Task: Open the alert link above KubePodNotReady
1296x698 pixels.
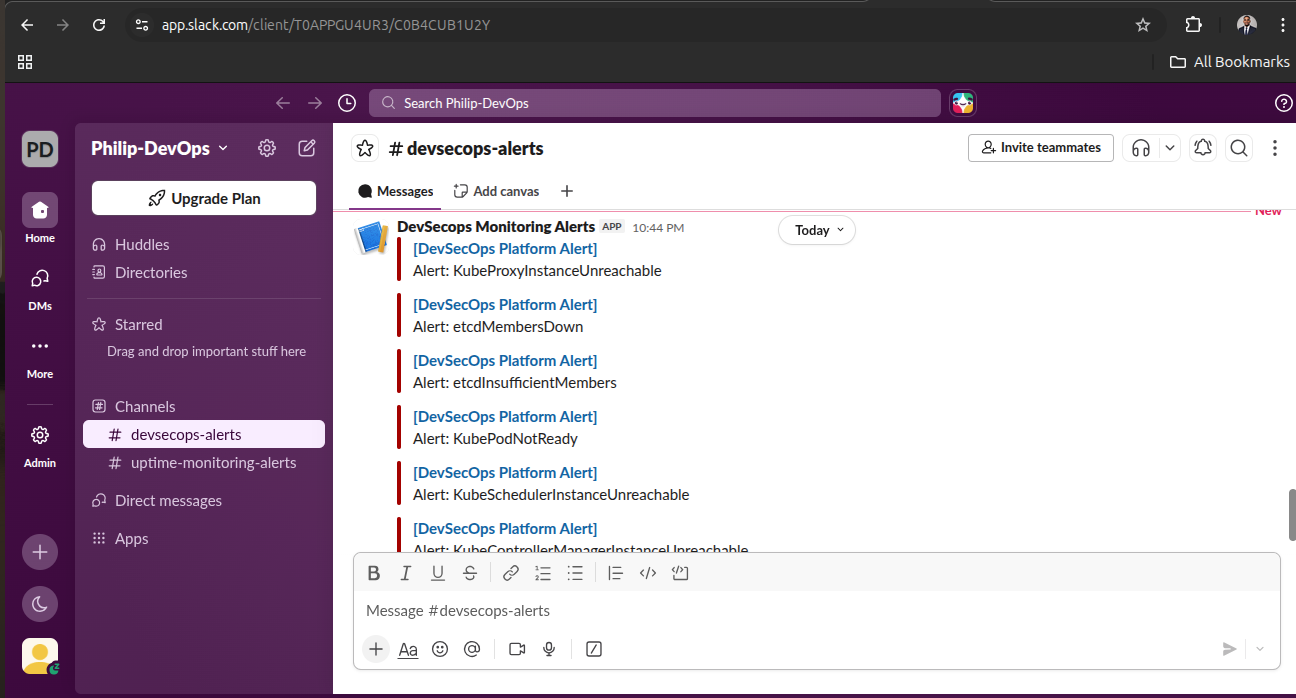Action: [x=505, y=416]
